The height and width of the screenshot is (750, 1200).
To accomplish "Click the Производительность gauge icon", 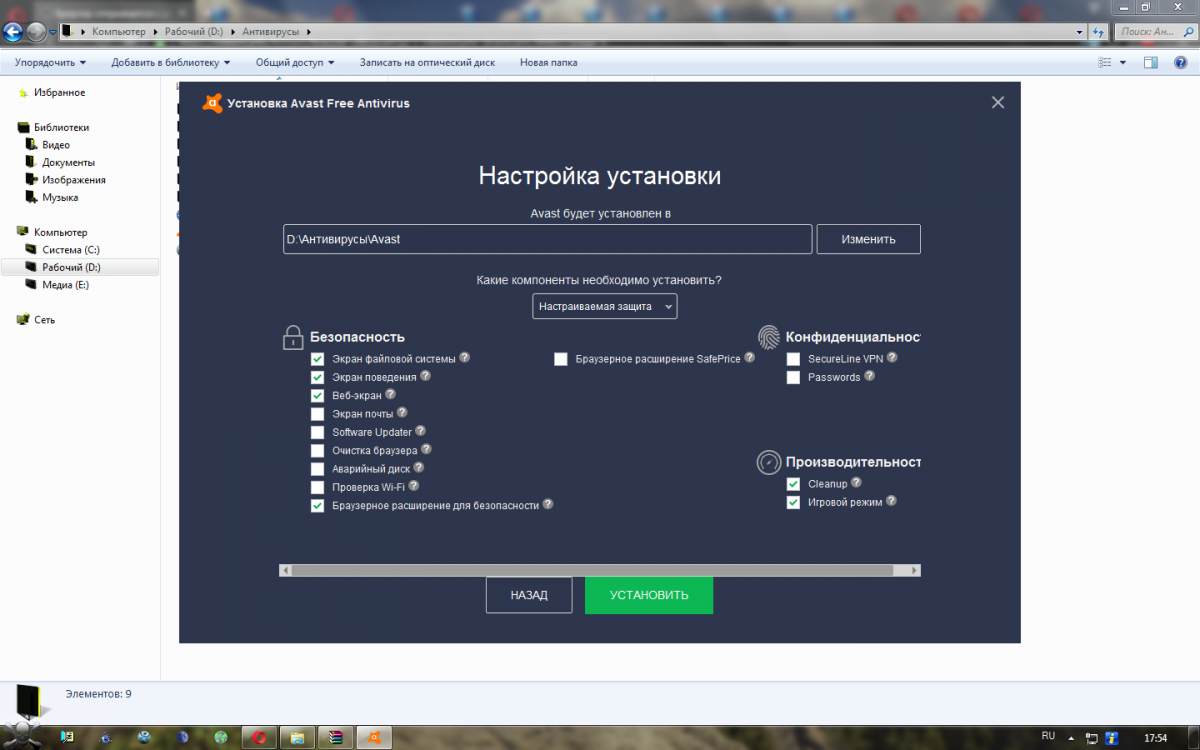I will tap(768, 462).
